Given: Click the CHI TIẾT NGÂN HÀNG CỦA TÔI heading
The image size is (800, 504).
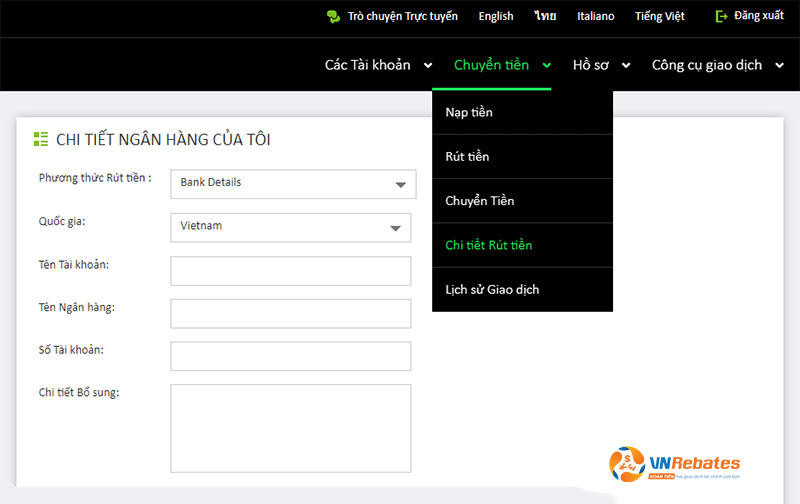Looking at the screenshot, I should 163,139.
